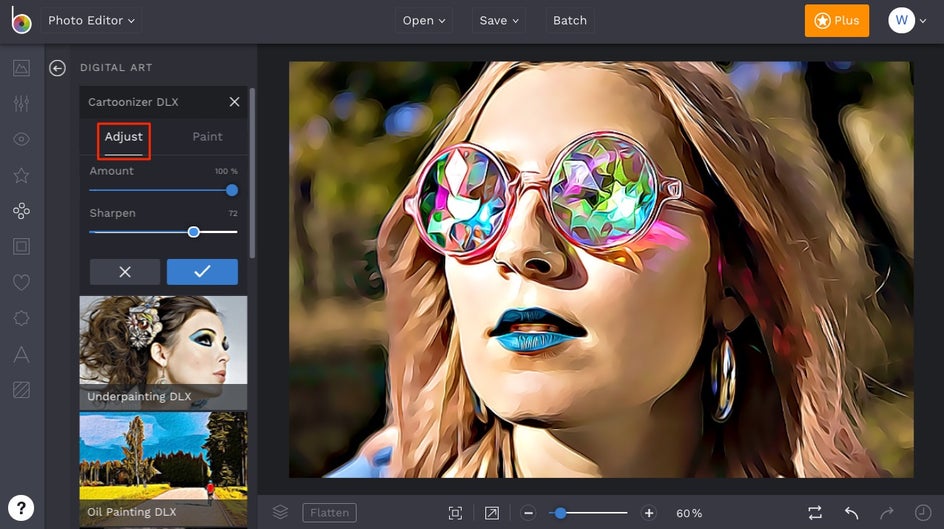Select the Effects star icon in sidebar
944x529 pixels.
21,175
